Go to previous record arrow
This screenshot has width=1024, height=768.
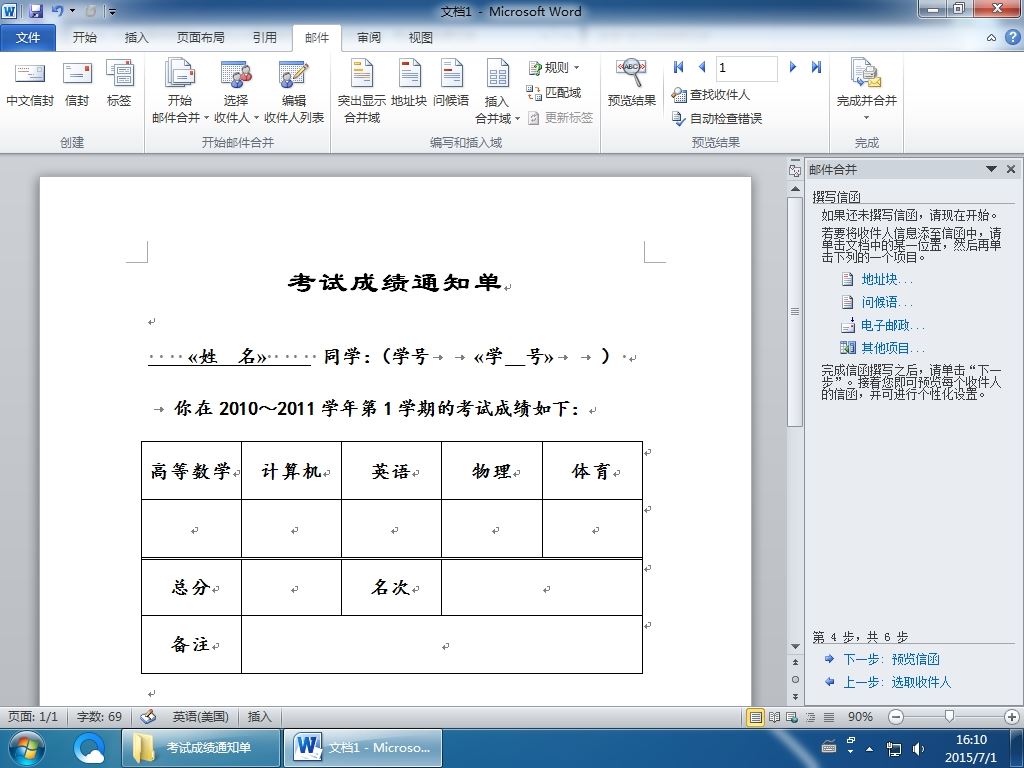702,67
